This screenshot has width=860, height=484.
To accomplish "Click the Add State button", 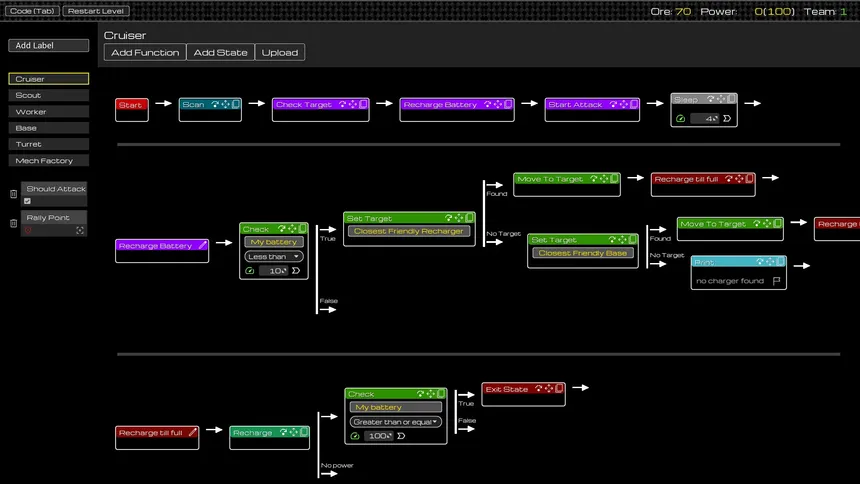I will point(220,53).
